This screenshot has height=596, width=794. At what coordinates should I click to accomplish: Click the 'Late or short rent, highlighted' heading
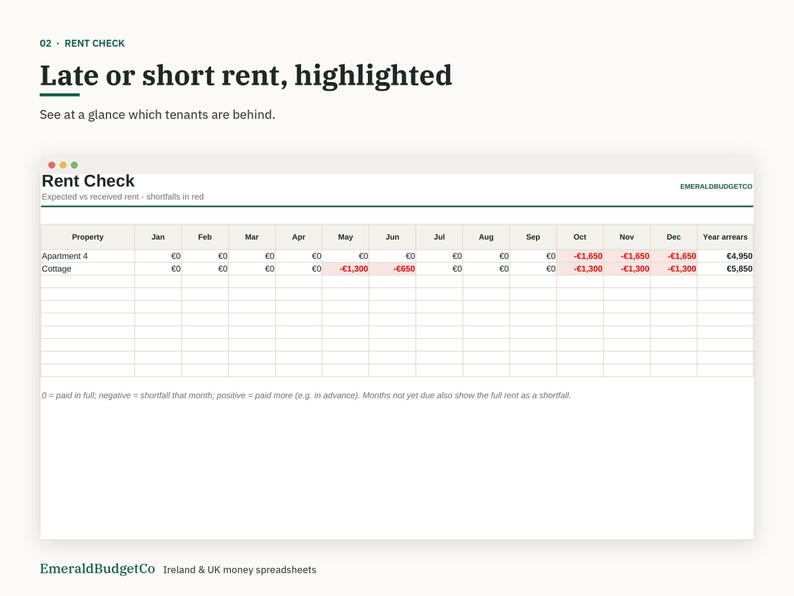[x=246, y=75]
